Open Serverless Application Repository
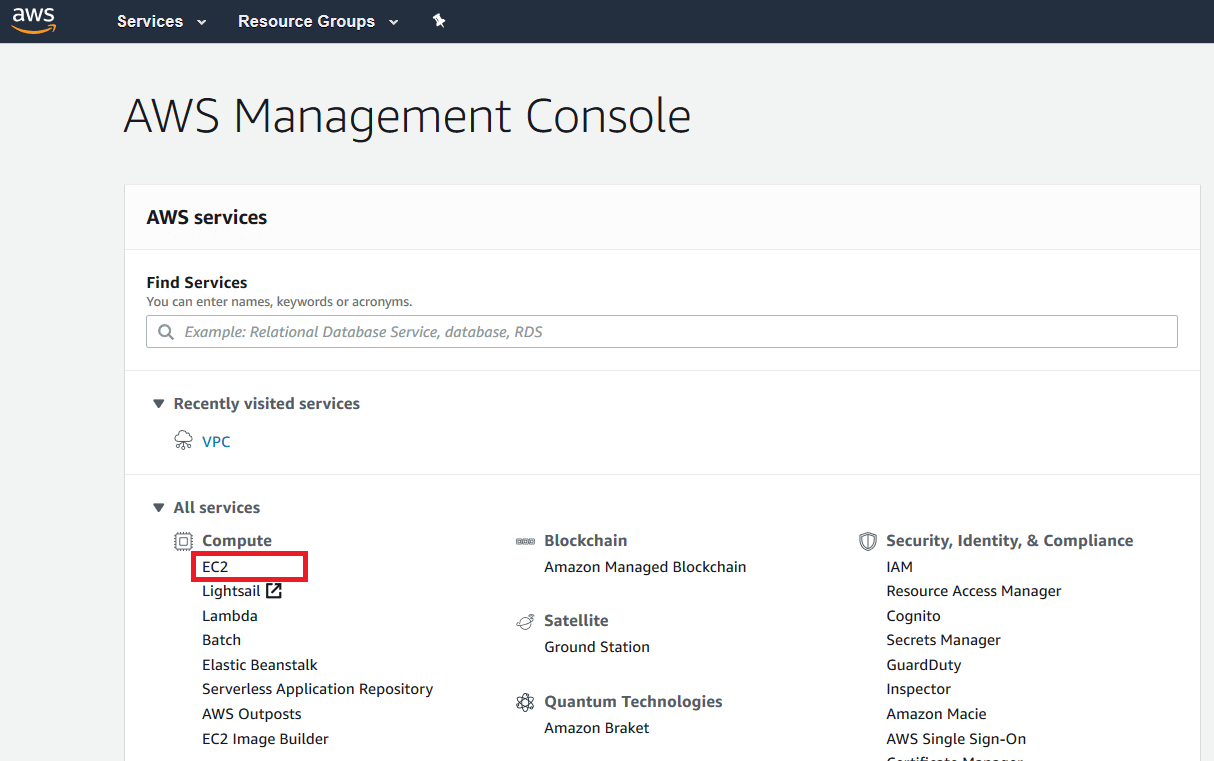The image size is (1214, 761). (317, 689)
